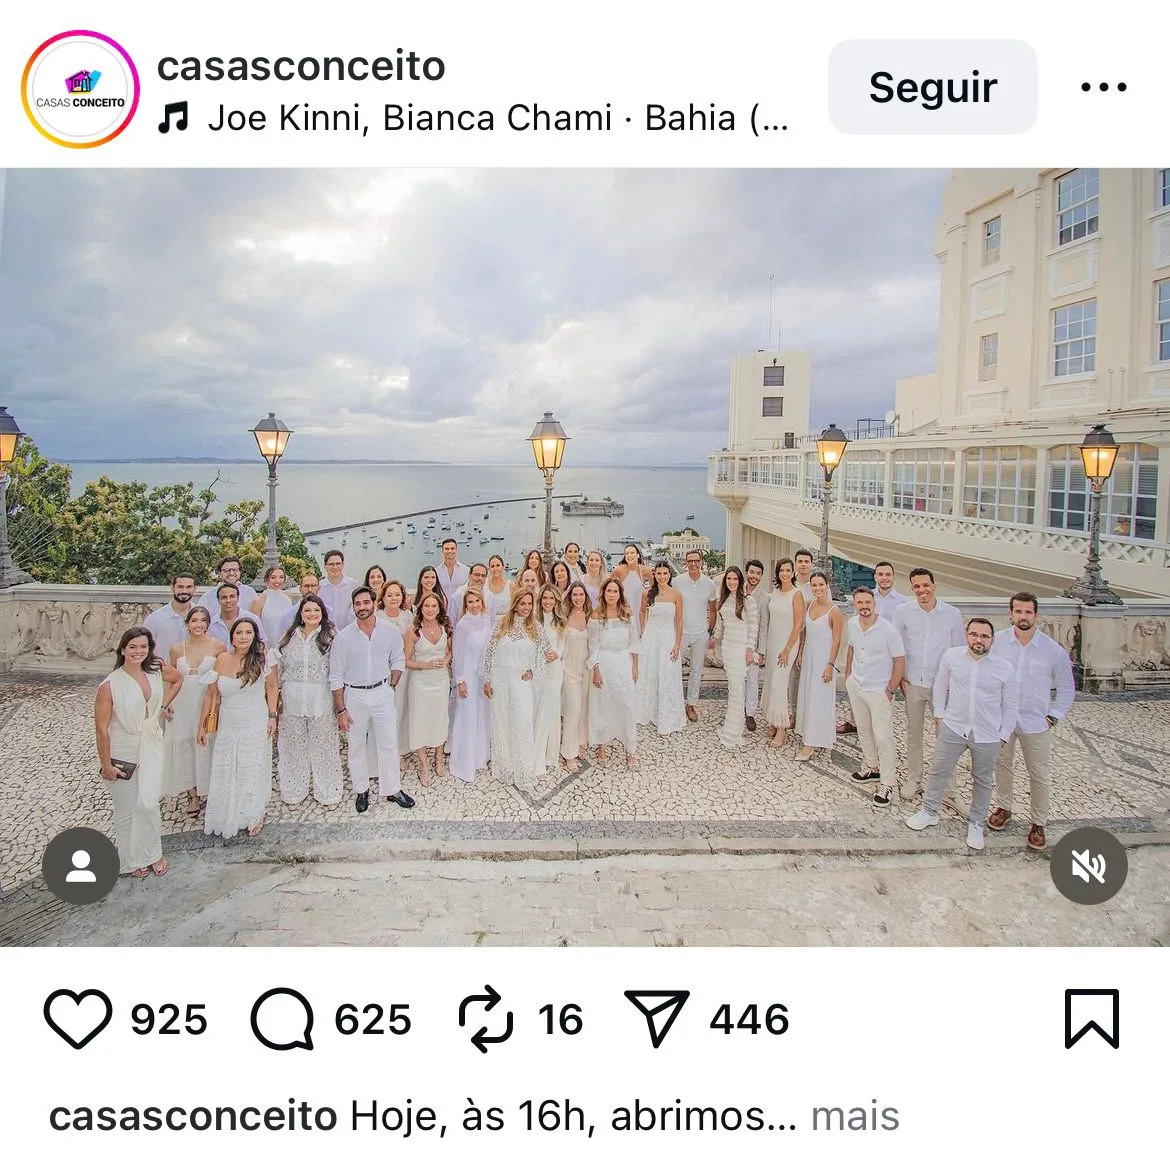Tap the group photo to pause the reel

click(x=585, y=557)
